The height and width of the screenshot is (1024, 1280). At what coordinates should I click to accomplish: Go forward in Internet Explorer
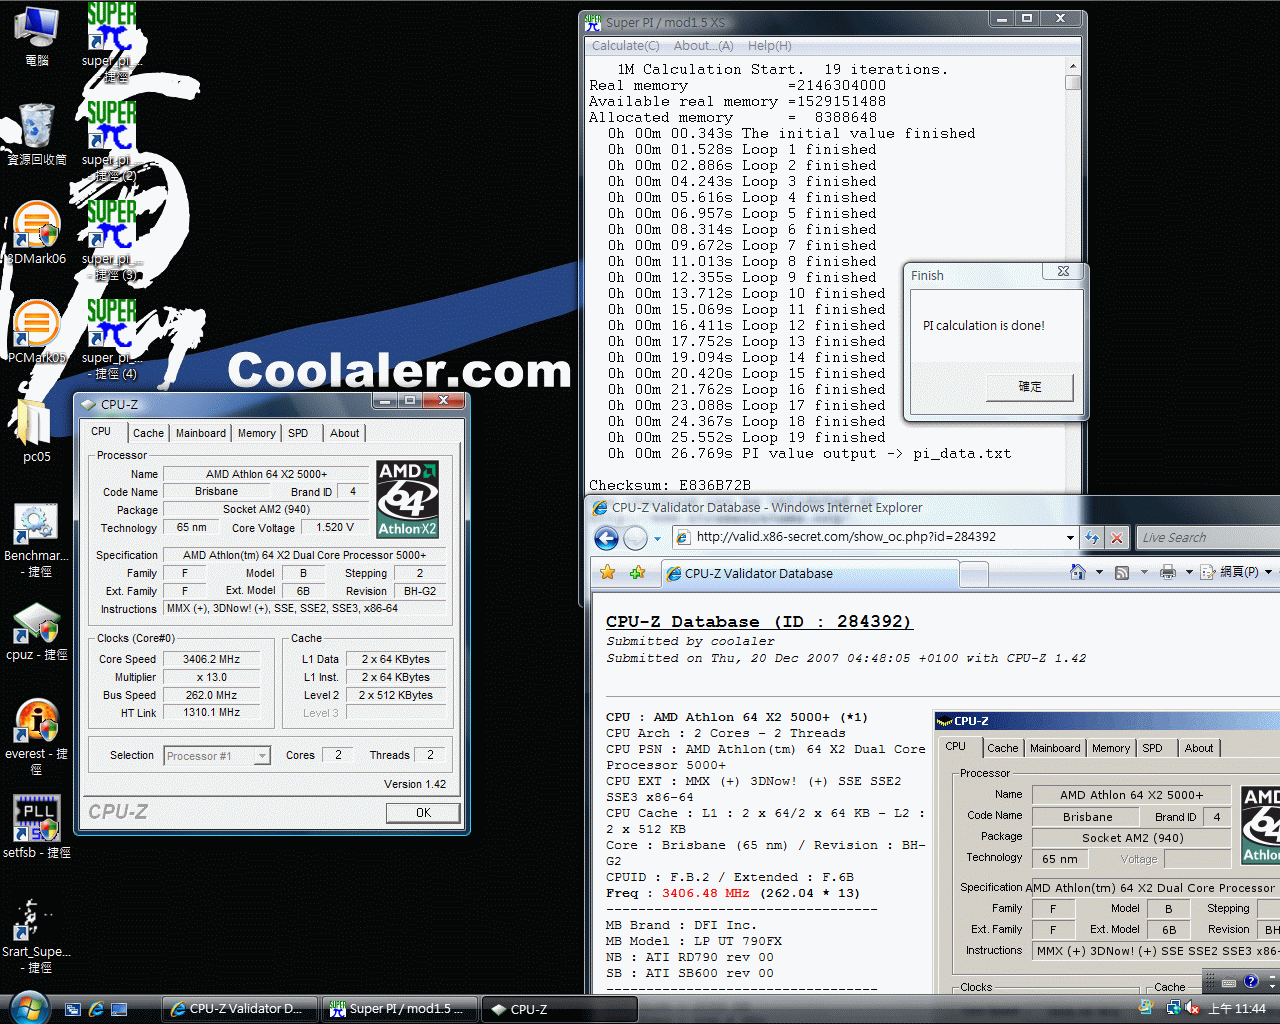click(635, 538)
